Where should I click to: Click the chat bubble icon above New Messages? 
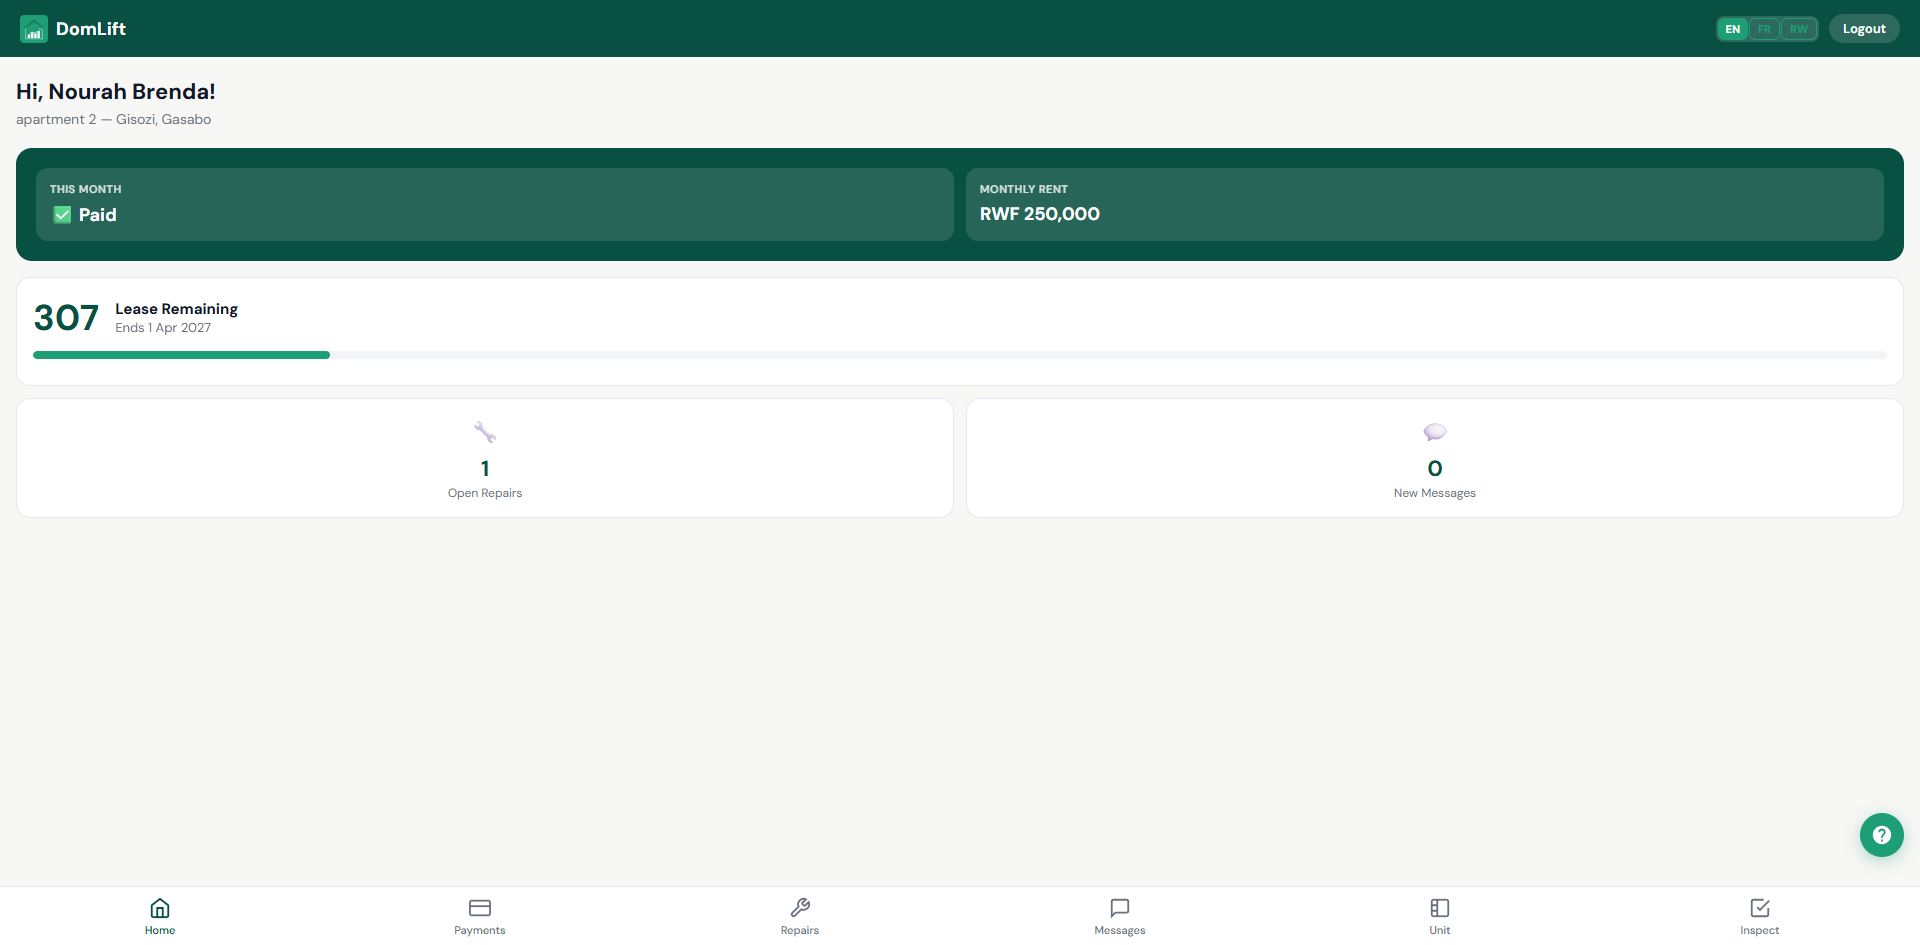point(1435,432)
